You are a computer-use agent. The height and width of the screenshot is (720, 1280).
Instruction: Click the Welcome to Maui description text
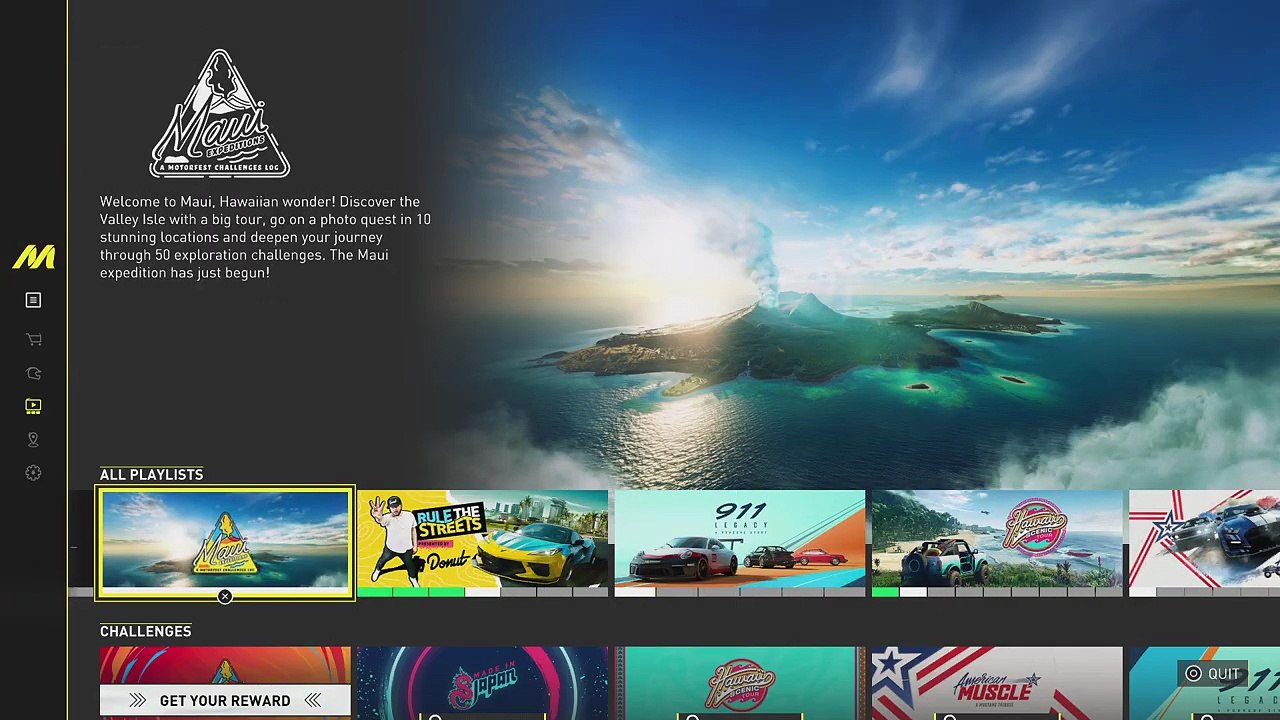(x=265, y=237)
